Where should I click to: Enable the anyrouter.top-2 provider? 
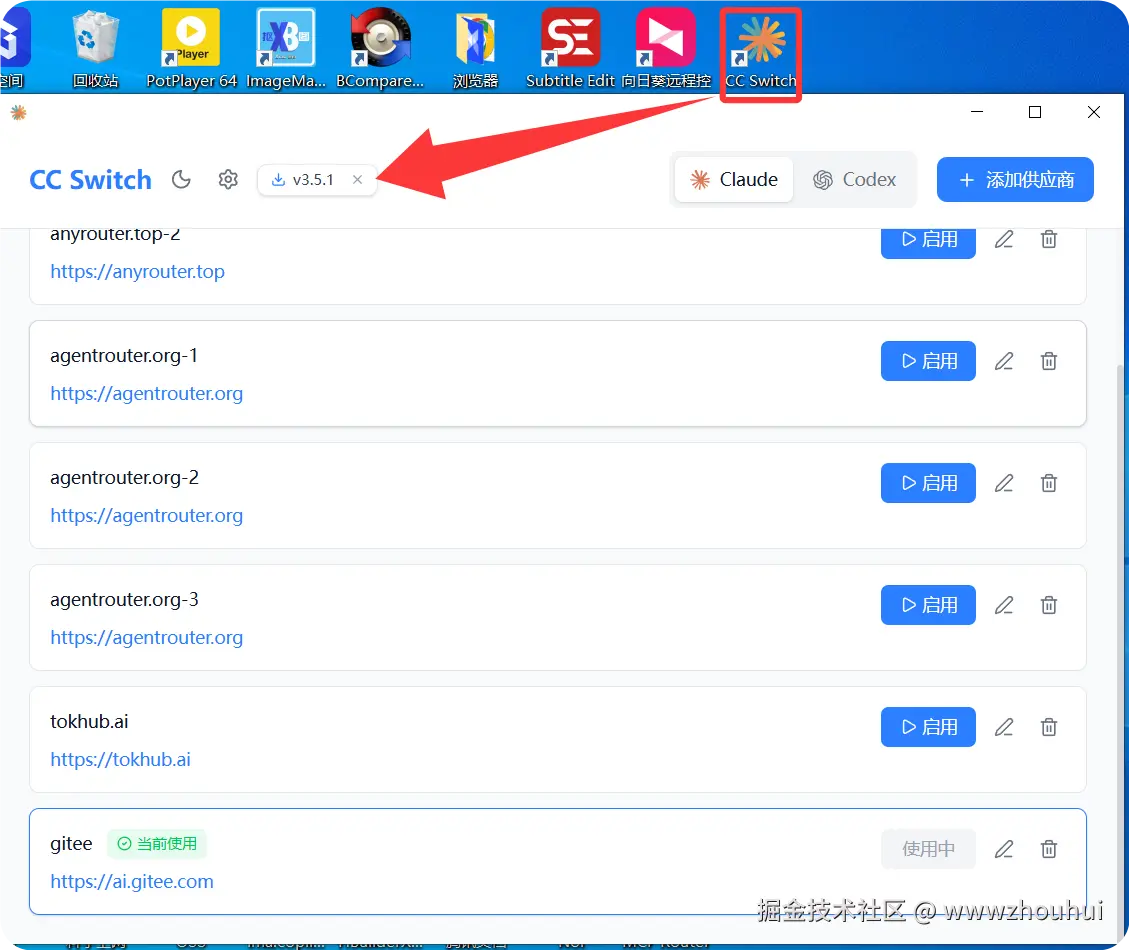pos(928,241)
